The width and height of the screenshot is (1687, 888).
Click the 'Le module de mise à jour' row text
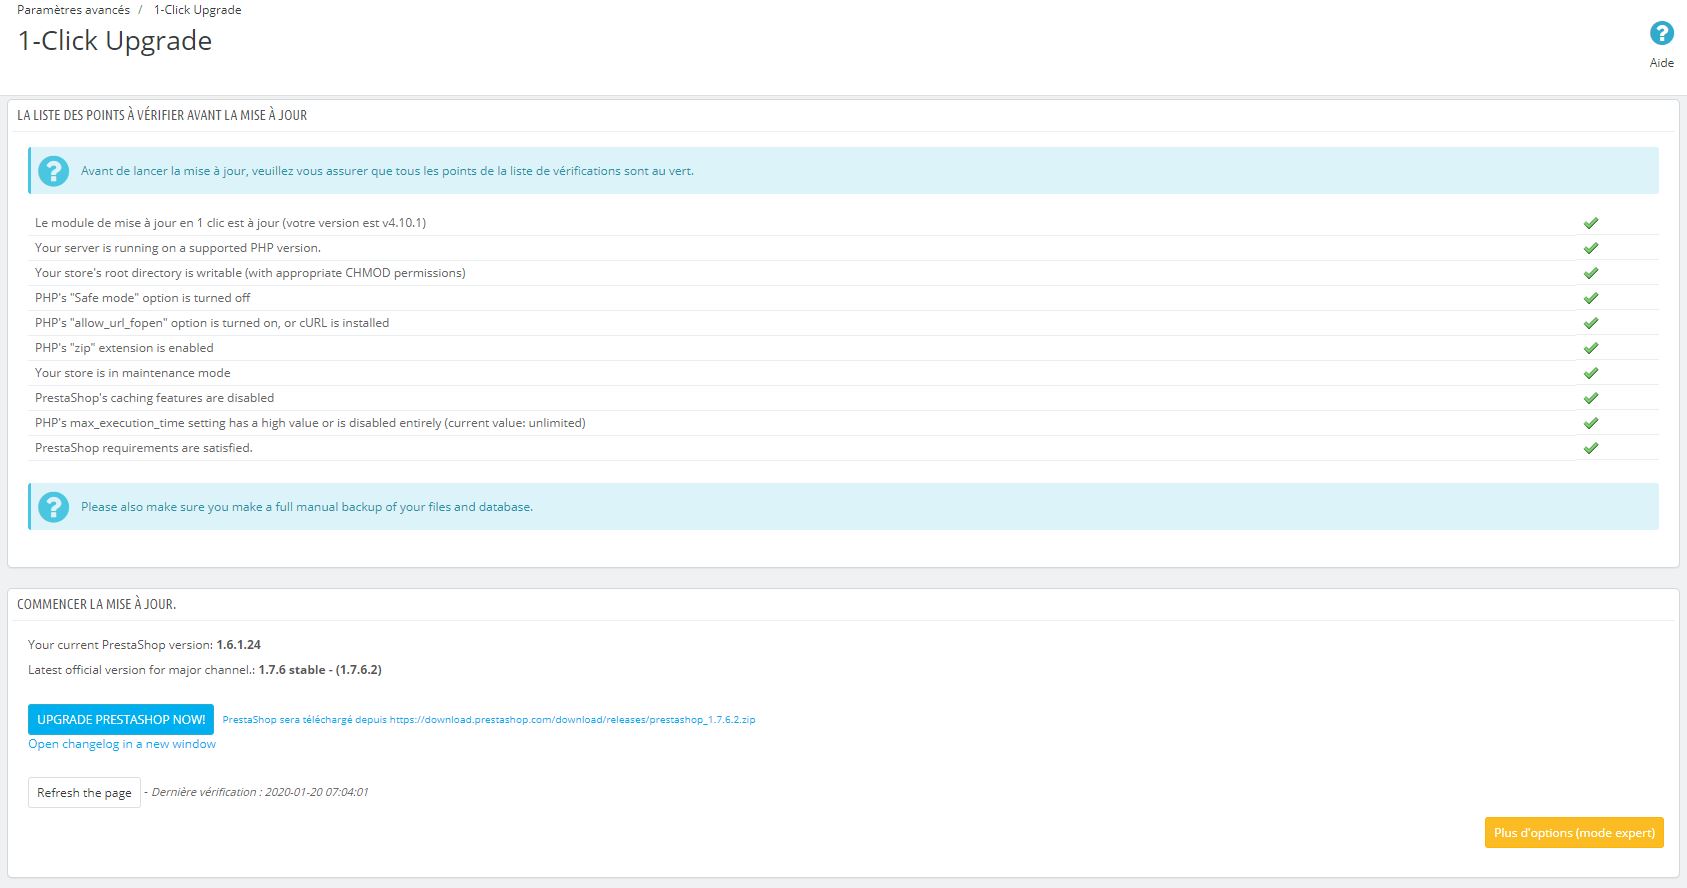(x=230, y=223)
